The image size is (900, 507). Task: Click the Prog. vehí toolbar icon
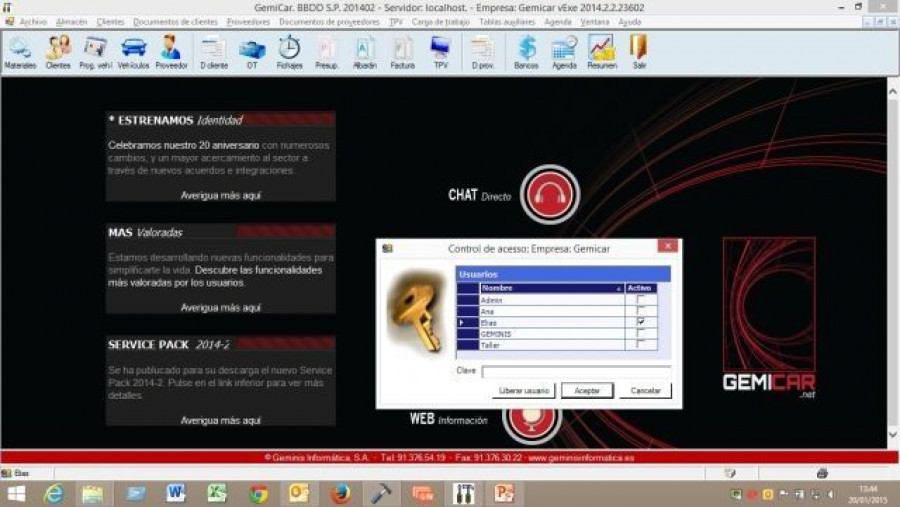95,52
